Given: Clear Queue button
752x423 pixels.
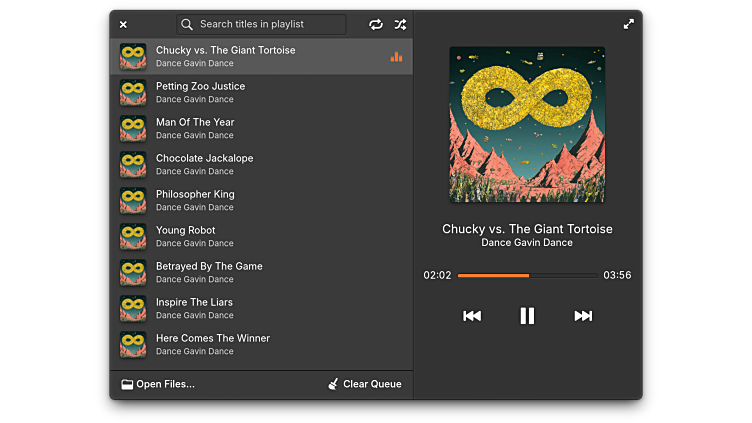Looking at the screenshot, I should pyautogui.click(x=365, y=384).
